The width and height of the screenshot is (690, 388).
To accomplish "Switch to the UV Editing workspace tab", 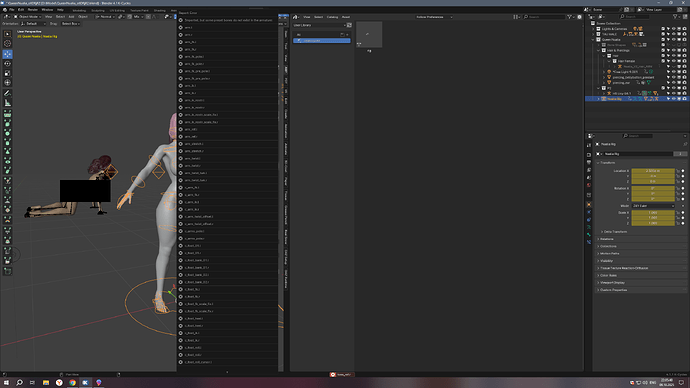I will (x=117, y=10).
